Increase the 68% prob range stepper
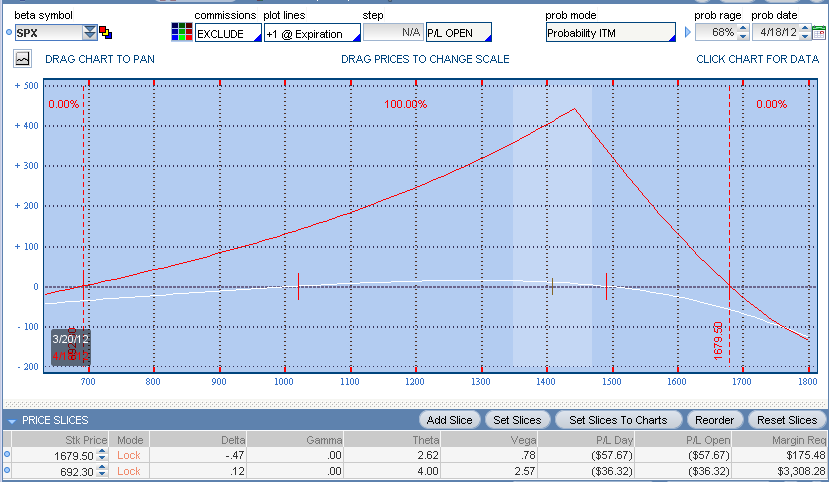This screenshot has width=829, height=485. tap(743, 29)
